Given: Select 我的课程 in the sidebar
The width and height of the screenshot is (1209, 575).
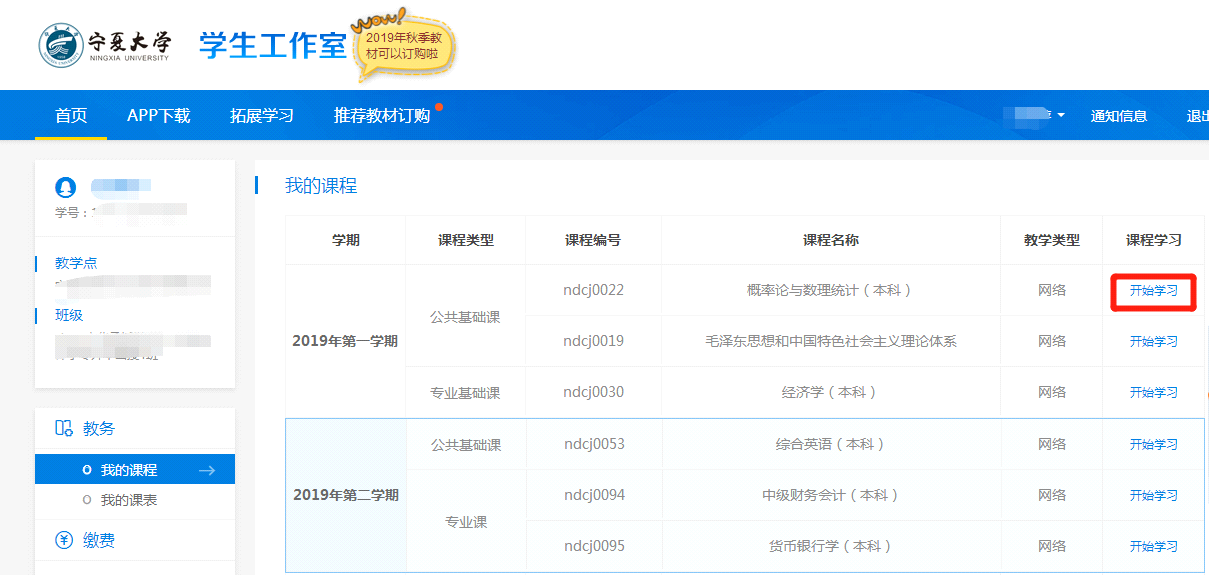Looking at the screenshot, I should [129, 470].
